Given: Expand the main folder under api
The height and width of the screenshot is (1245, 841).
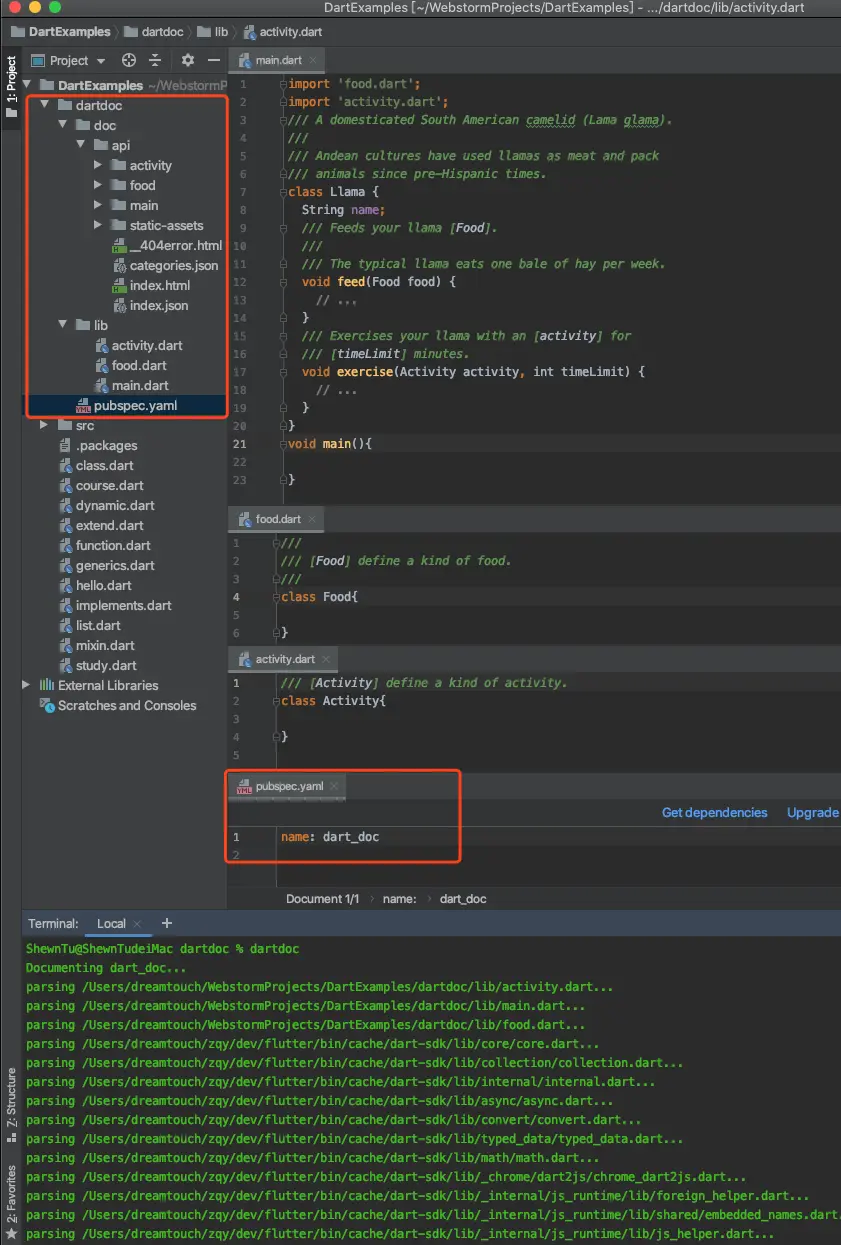Looking at the screenshot, I should click(x=98, y=206).
